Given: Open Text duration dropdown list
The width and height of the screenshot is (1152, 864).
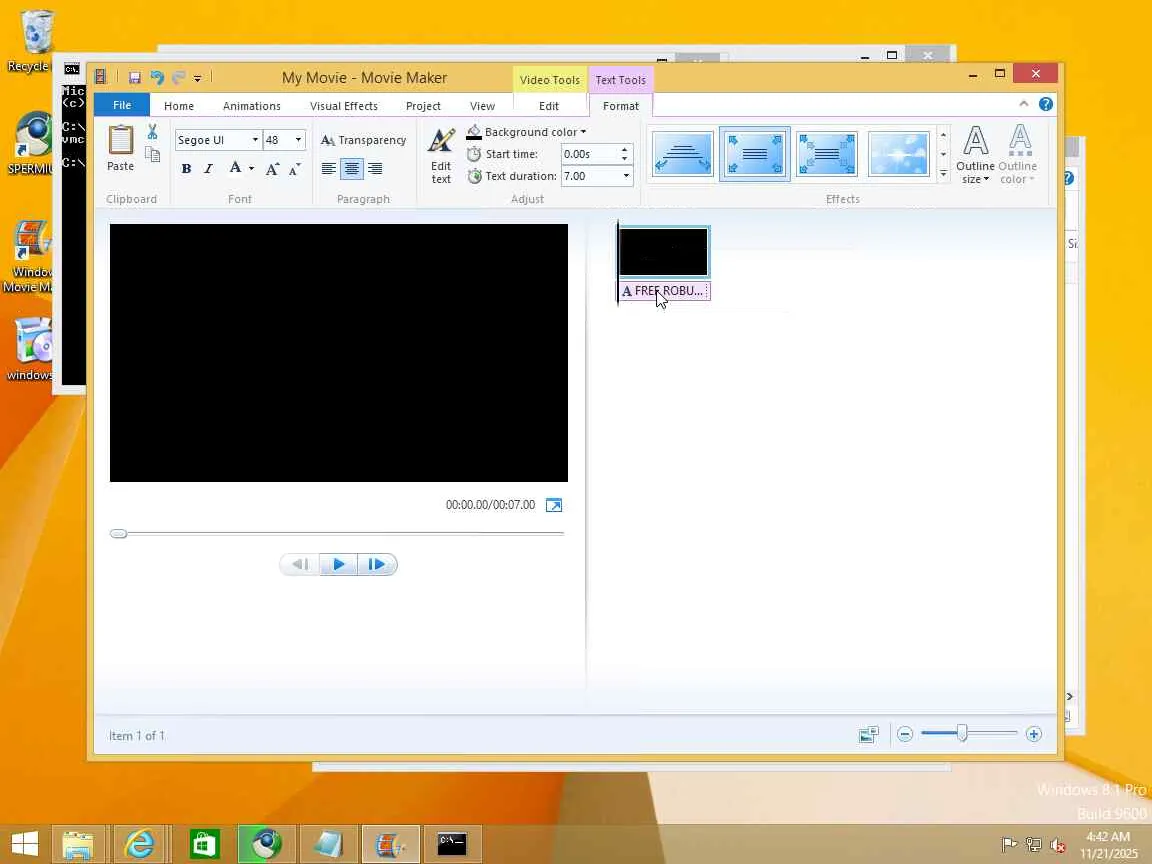Looking at the screenshot, I should tap(626, 176).
